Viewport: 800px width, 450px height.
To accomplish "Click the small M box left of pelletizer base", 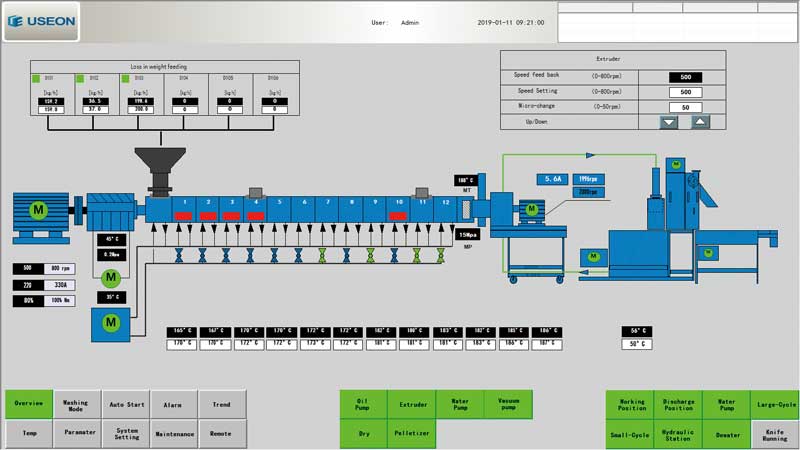I will (x=593, y=257).
